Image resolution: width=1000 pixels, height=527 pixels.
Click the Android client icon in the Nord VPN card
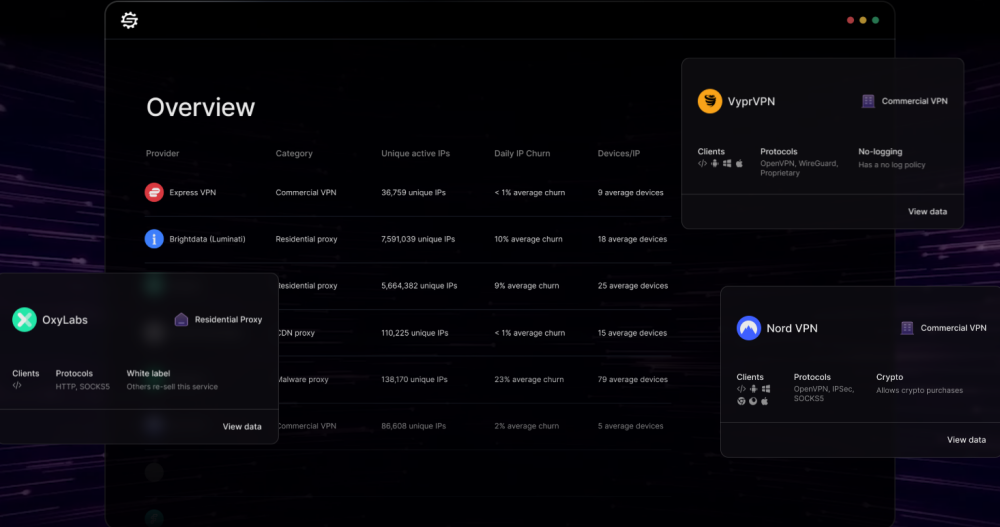pyautogui.click(x=753, y=389)
